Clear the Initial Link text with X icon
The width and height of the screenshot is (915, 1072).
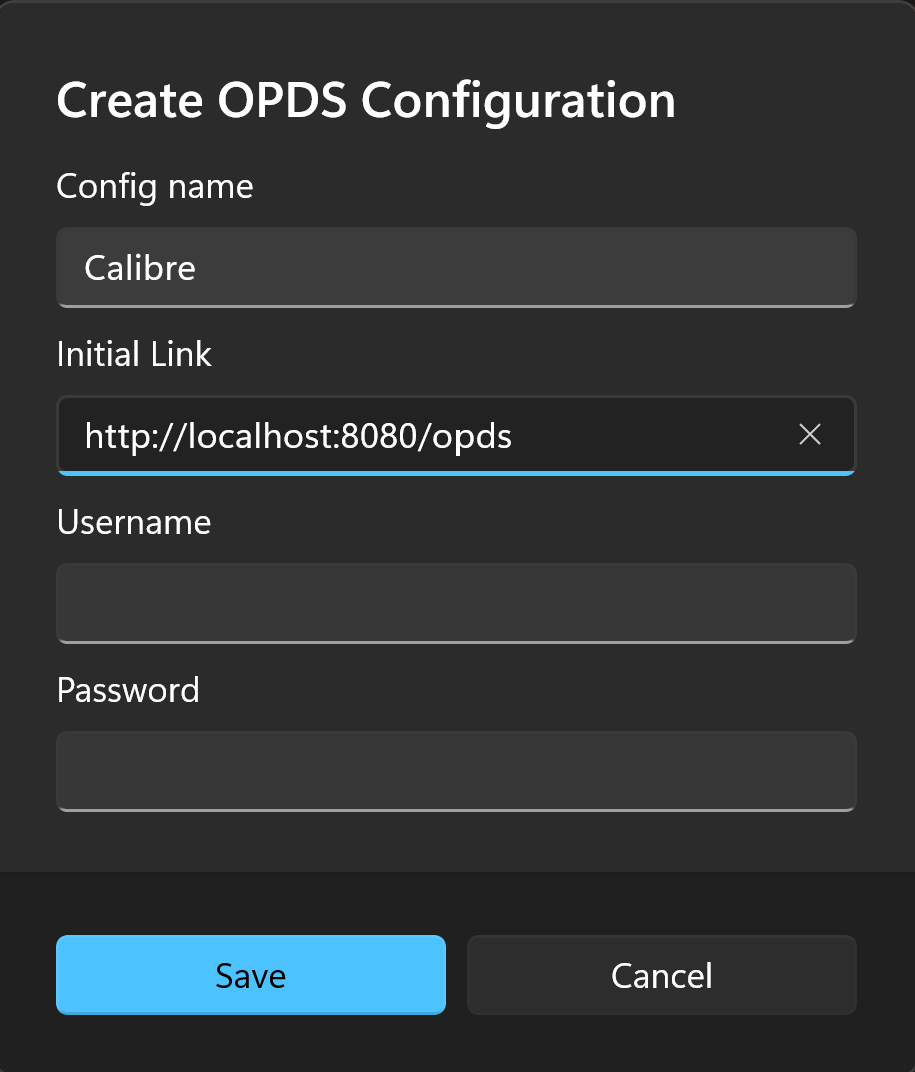click(x=810, y=435)
